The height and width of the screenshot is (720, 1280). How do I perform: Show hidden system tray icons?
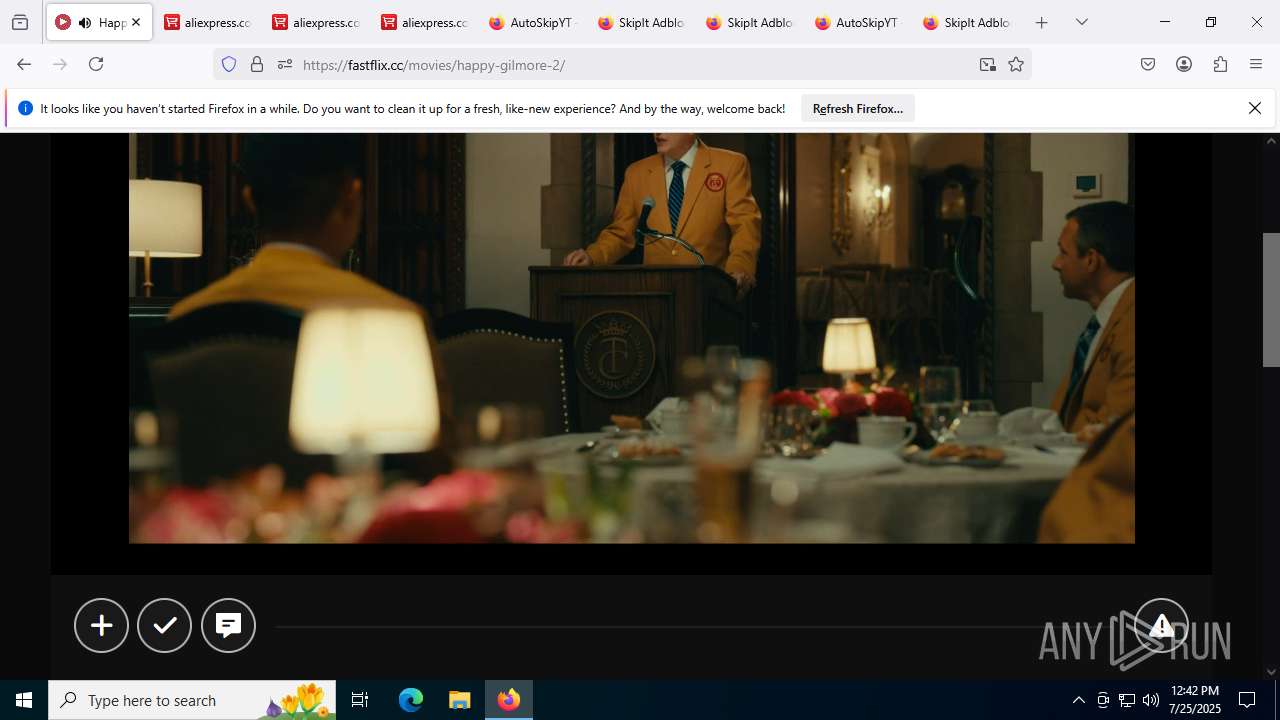pos(1078,700)
